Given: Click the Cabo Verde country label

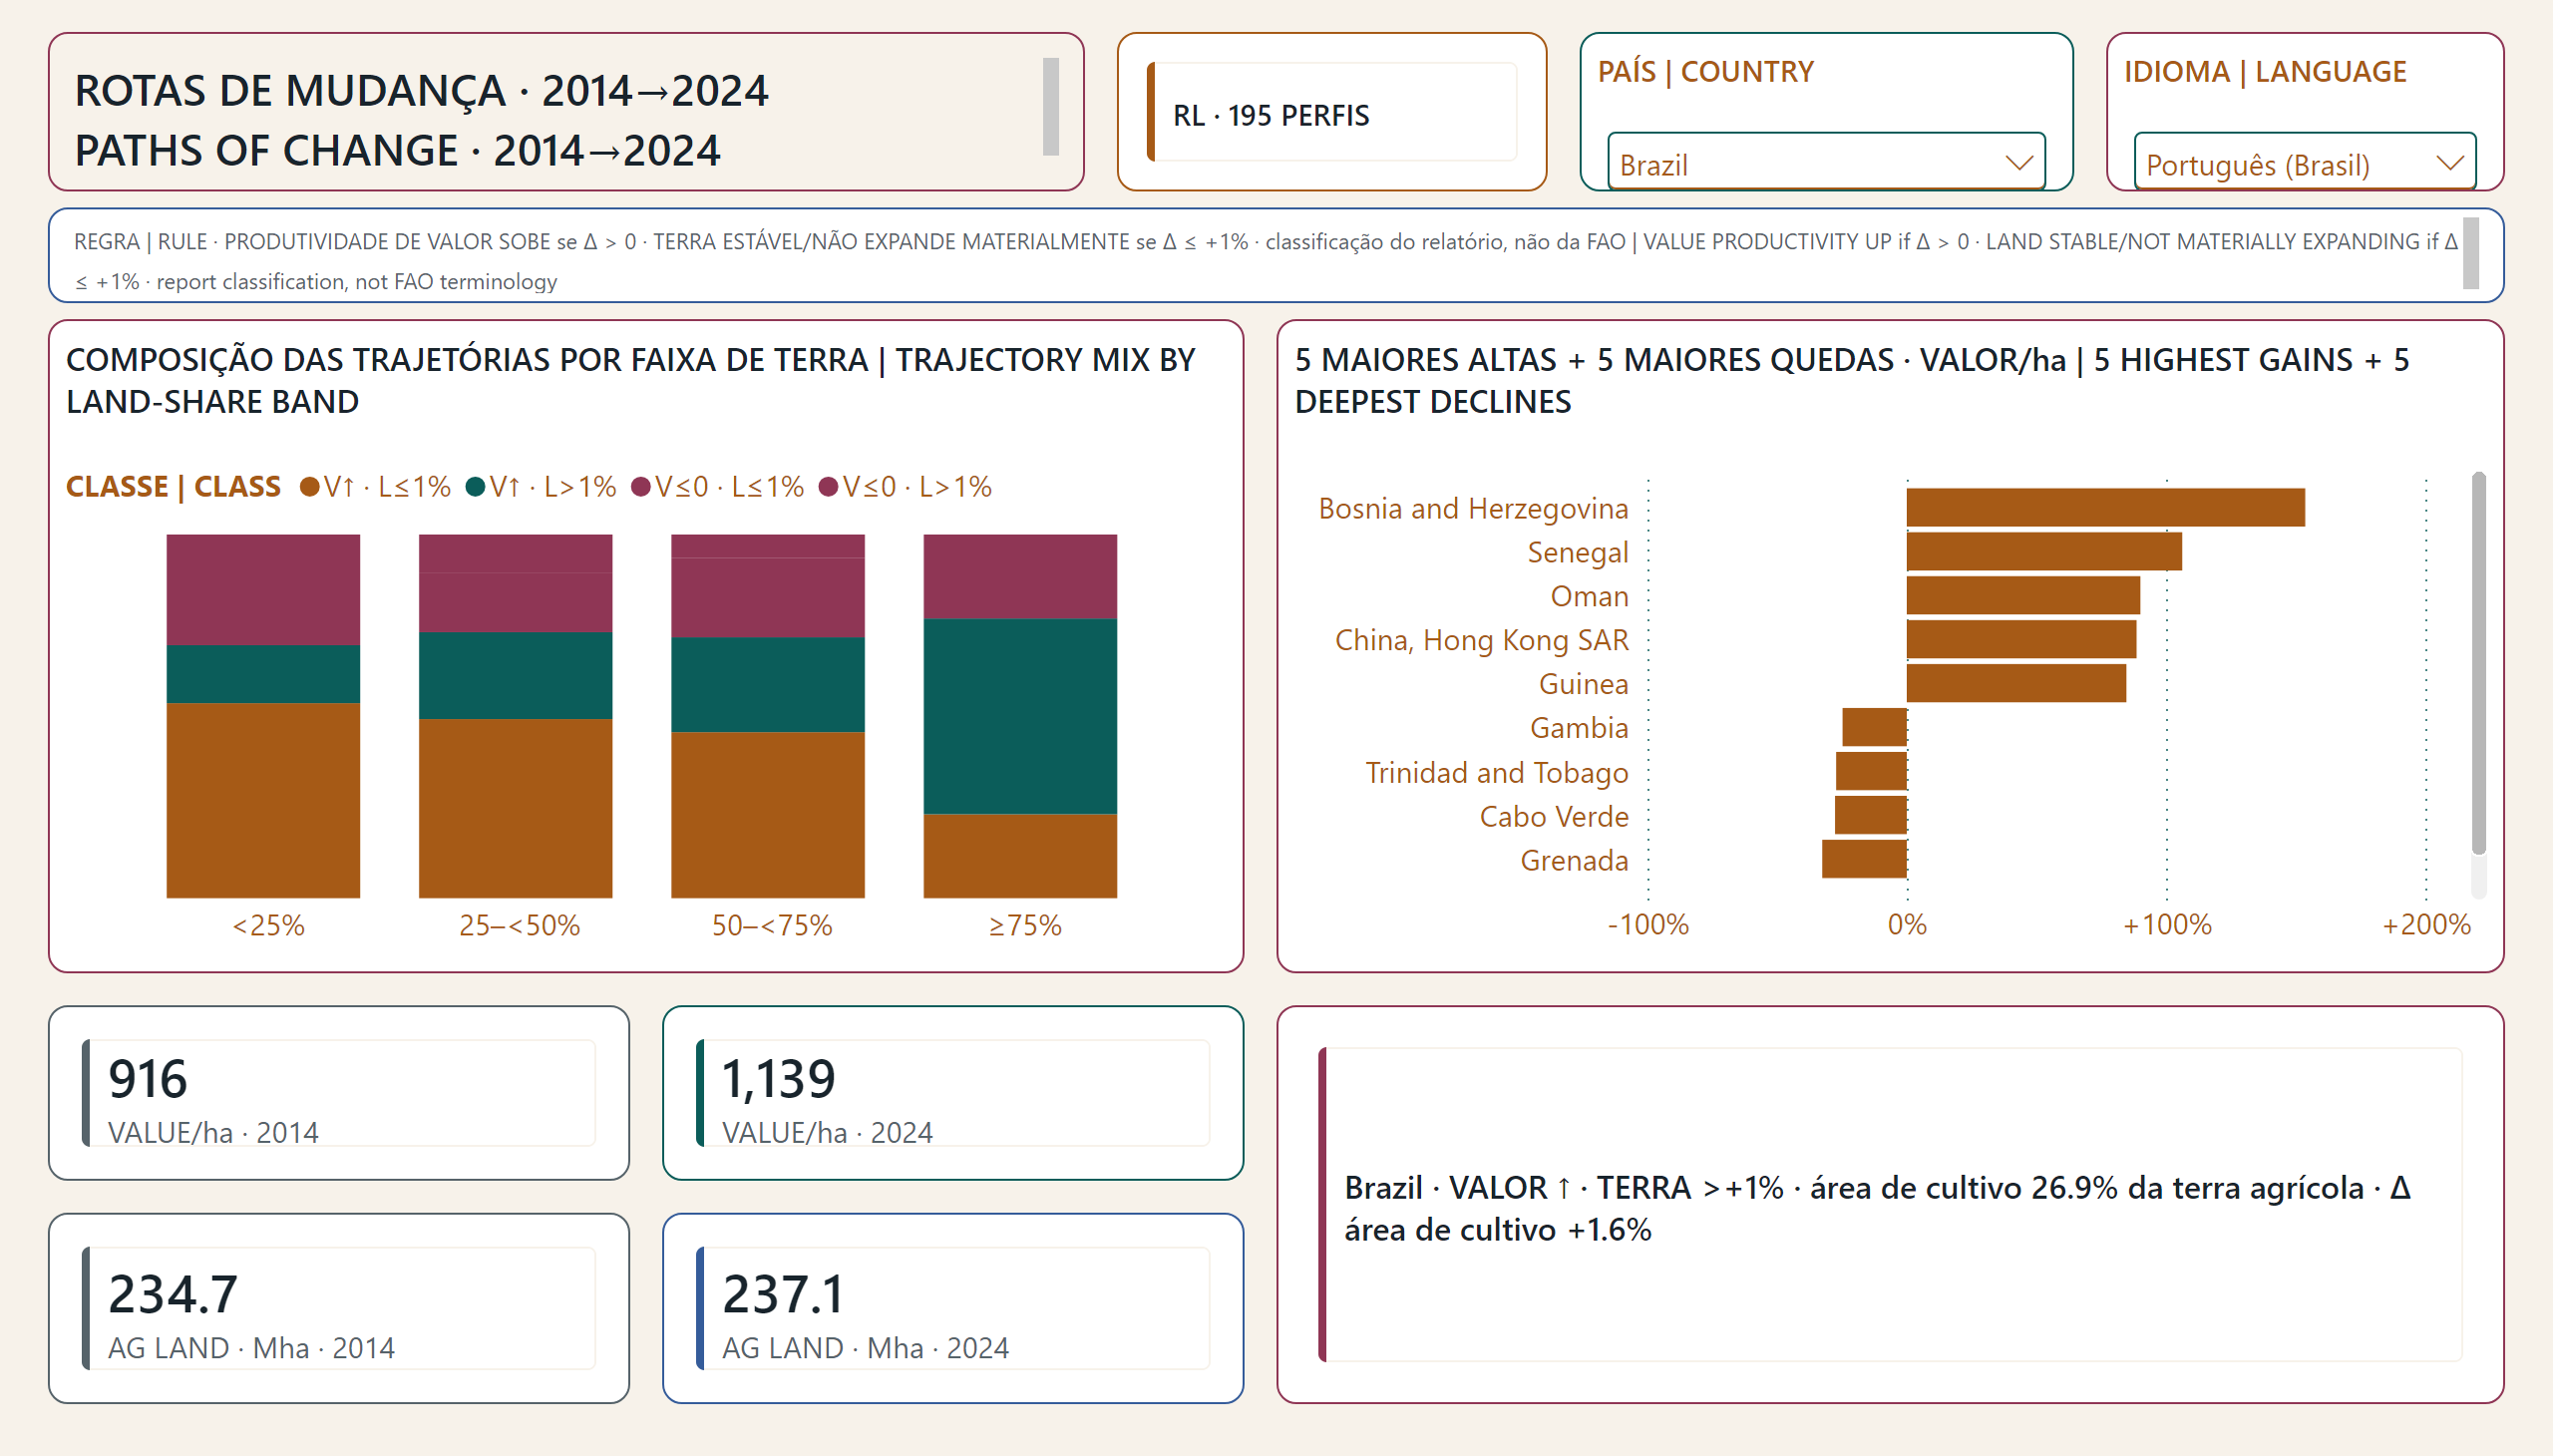Looking at the screenshot, I should (1554, 816).
